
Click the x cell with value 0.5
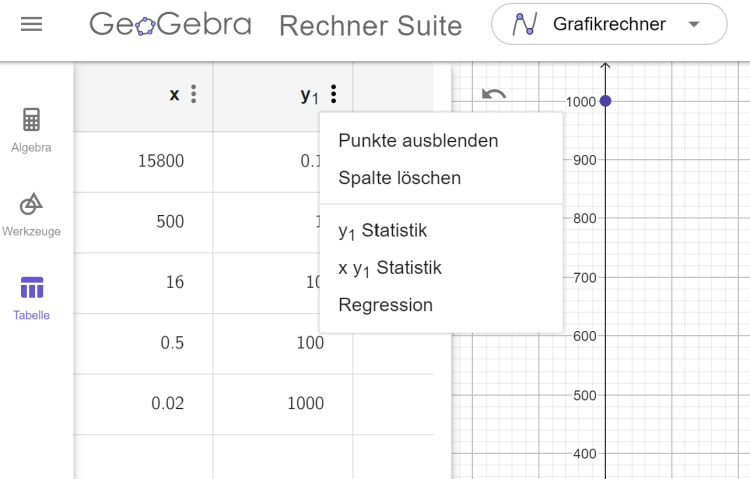143,344
